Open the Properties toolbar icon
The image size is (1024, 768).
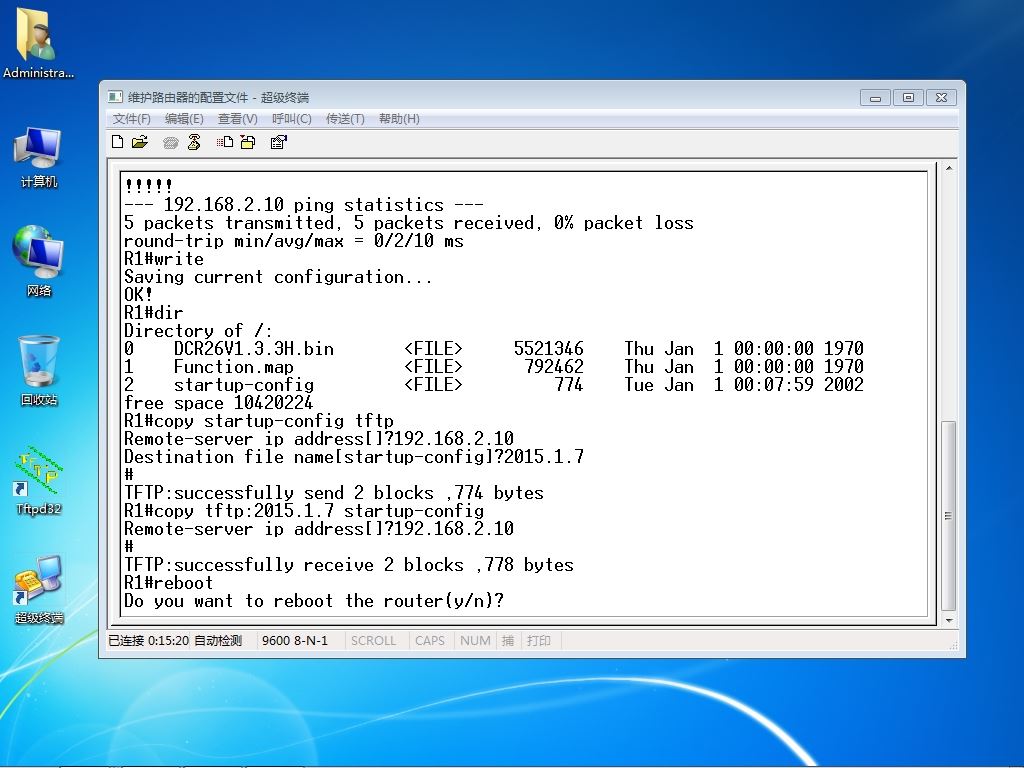[x=279, y=142]
